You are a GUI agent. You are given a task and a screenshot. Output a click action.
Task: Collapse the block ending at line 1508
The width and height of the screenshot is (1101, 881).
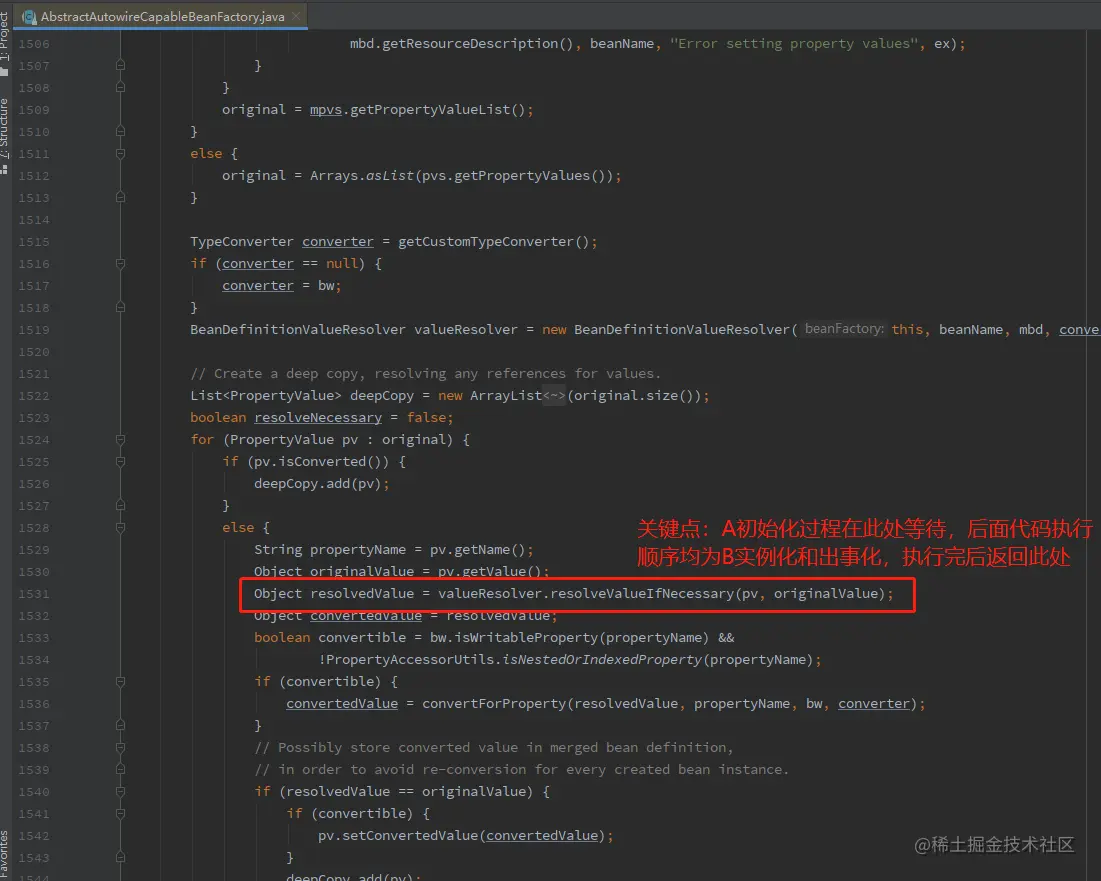point(120,87)
